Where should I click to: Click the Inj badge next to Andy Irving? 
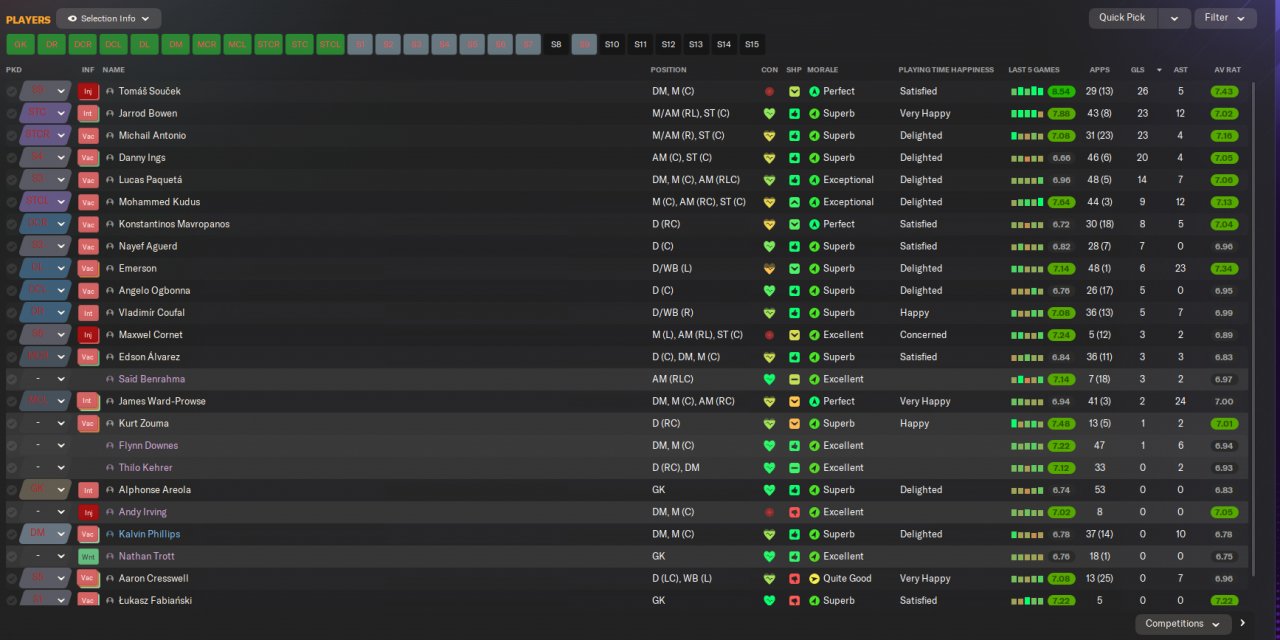tap(88, 512)
